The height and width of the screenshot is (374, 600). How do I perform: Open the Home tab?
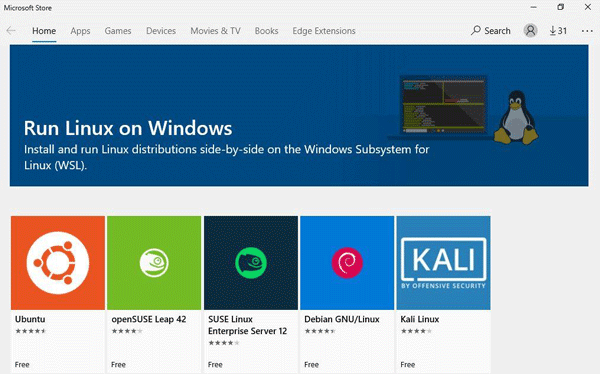coord(44,31)
